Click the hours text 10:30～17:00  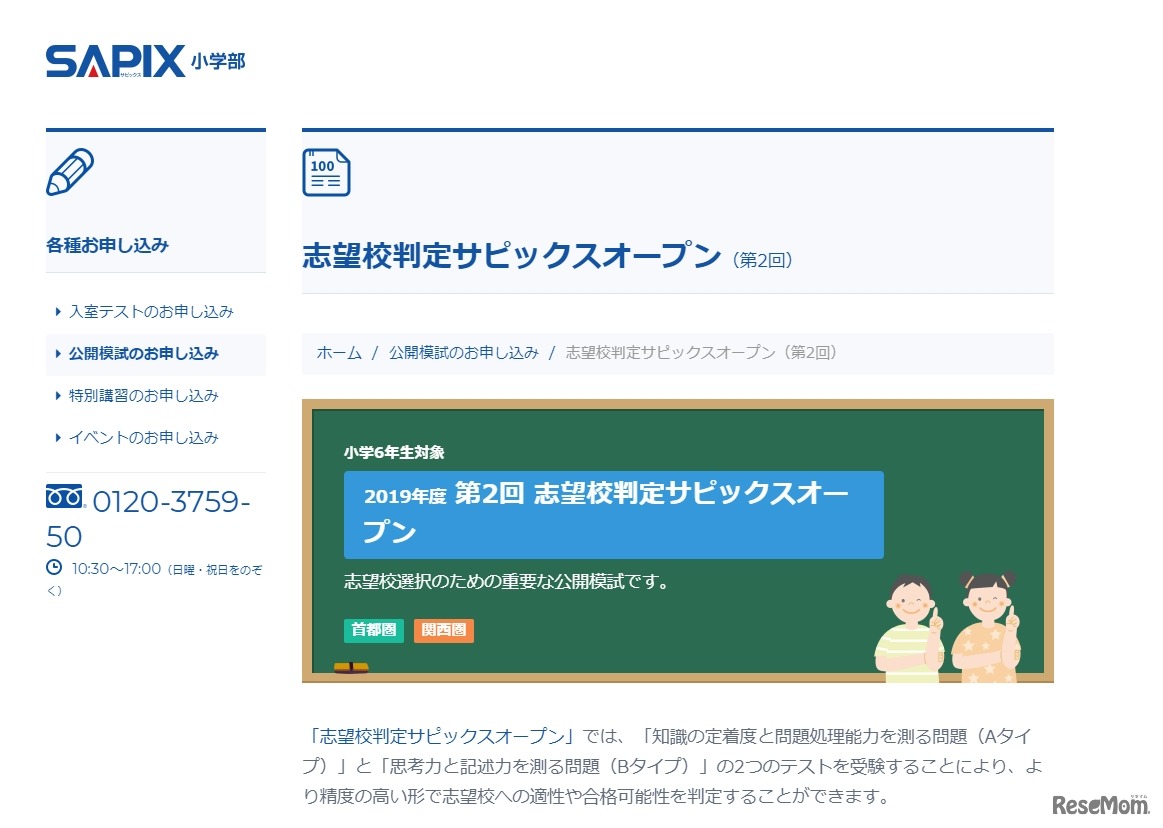[116, 569]
